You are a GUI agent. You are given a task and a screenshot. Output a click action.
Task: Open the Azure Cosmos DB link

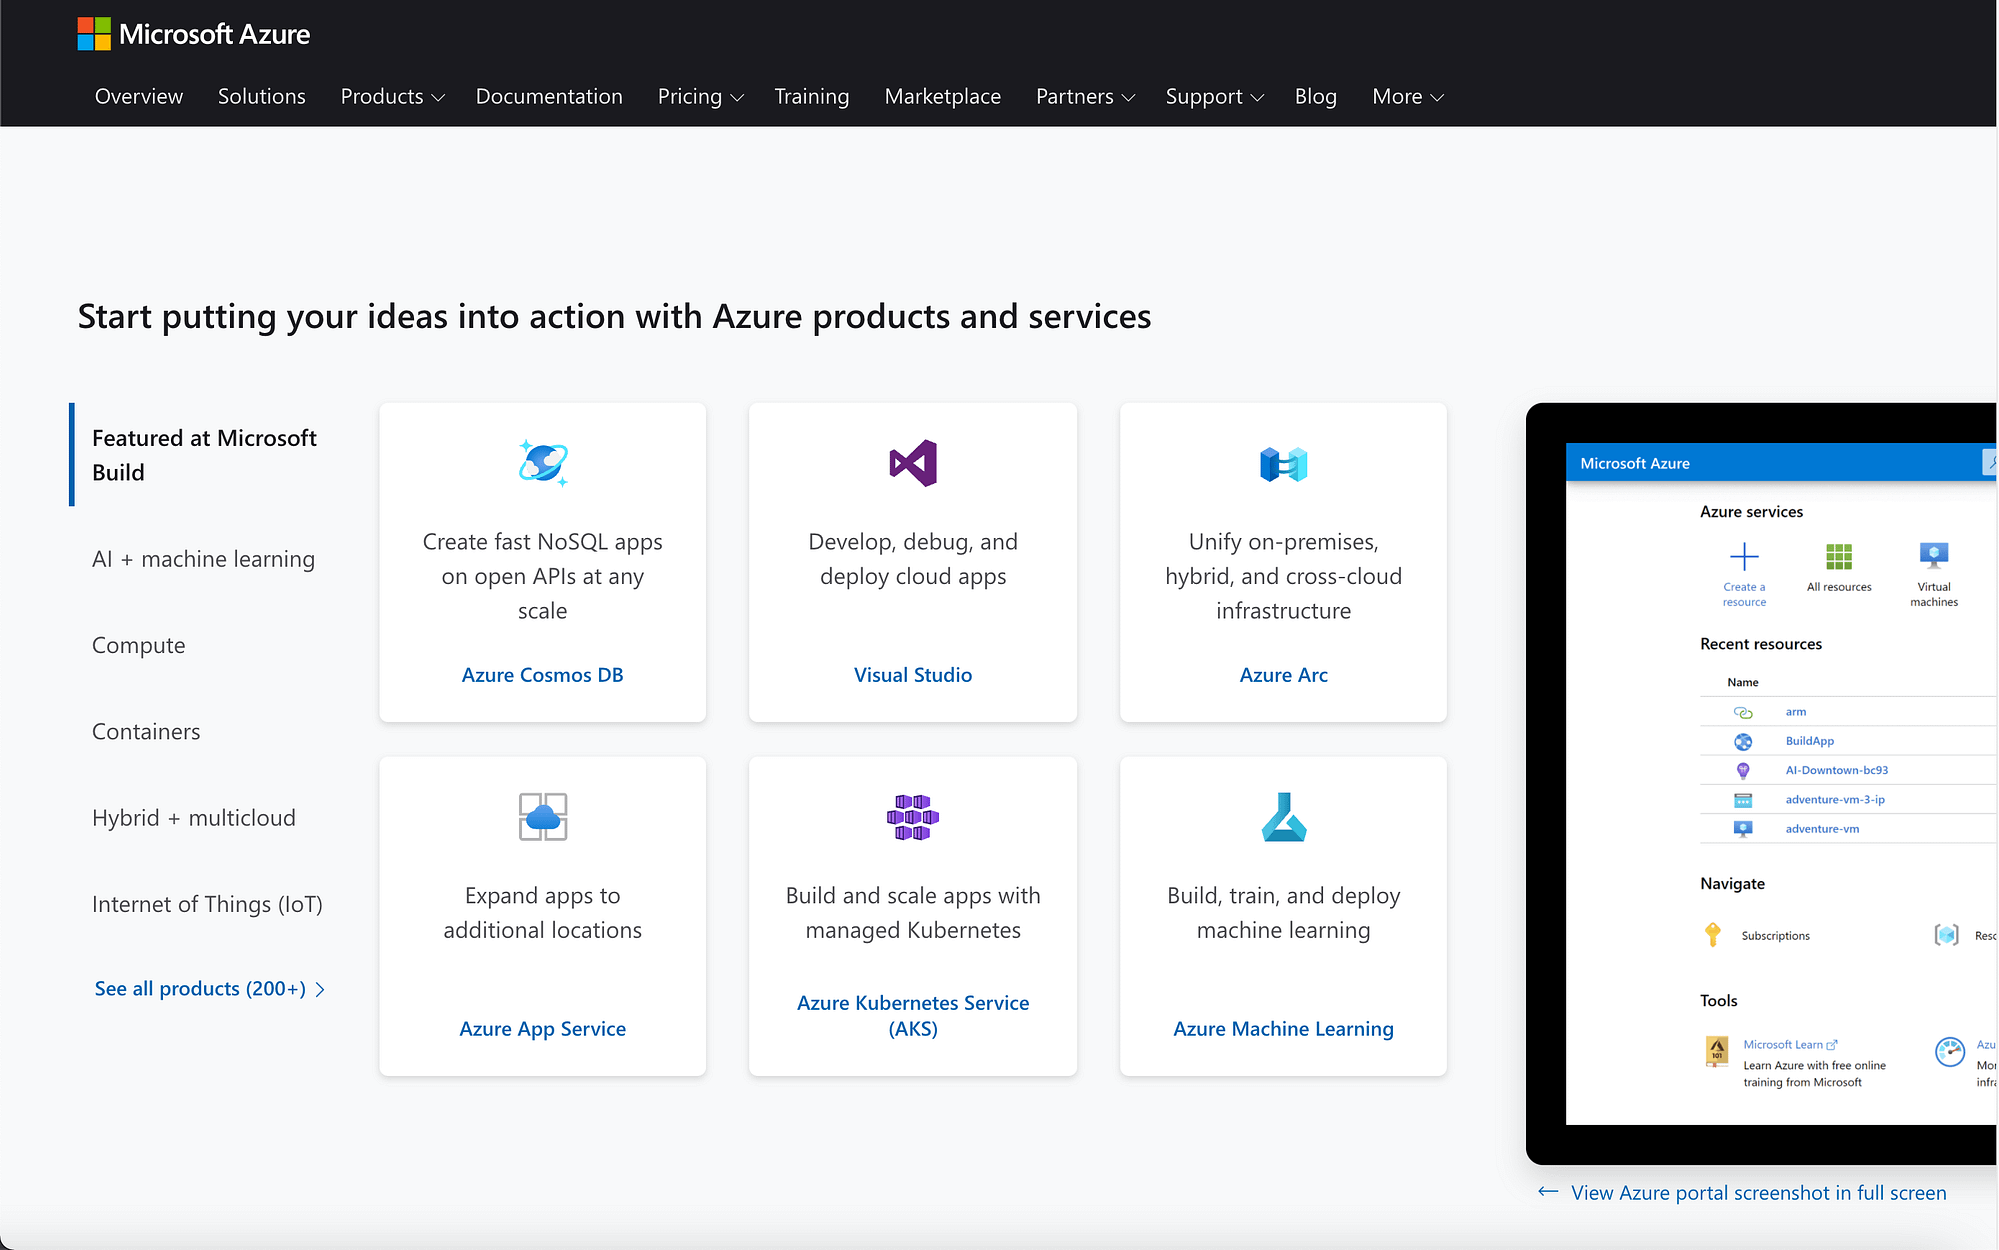click(x=543, y=675)
